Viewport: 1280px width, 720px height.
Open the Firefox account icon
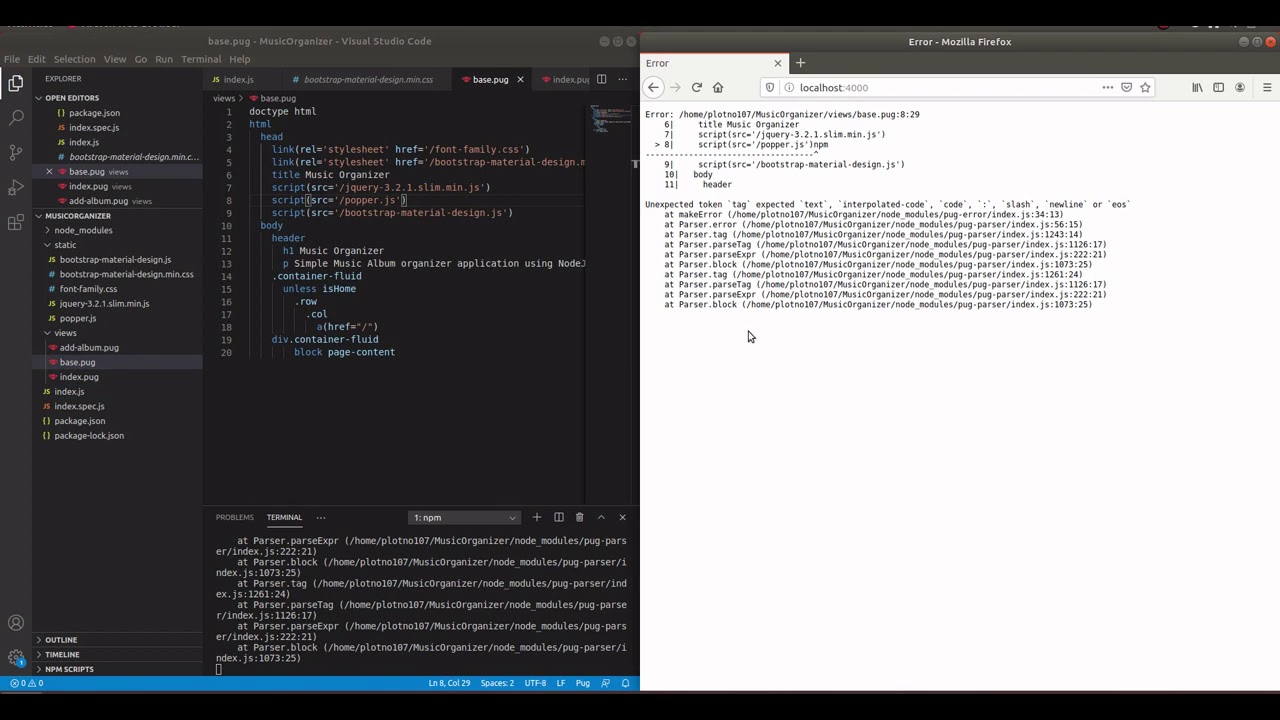point(1240,88)
